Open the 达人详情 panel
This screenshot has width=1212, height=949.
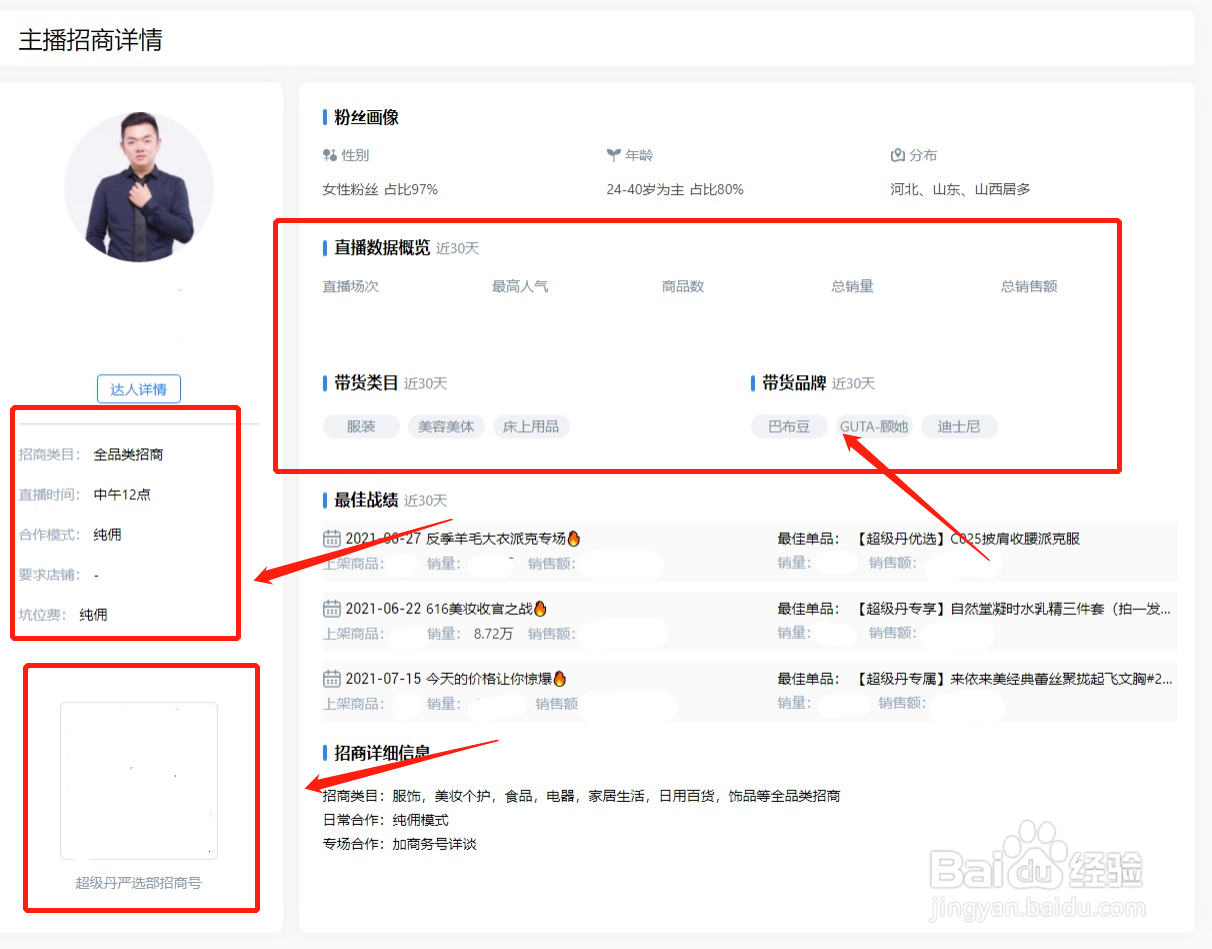point(138,388)
